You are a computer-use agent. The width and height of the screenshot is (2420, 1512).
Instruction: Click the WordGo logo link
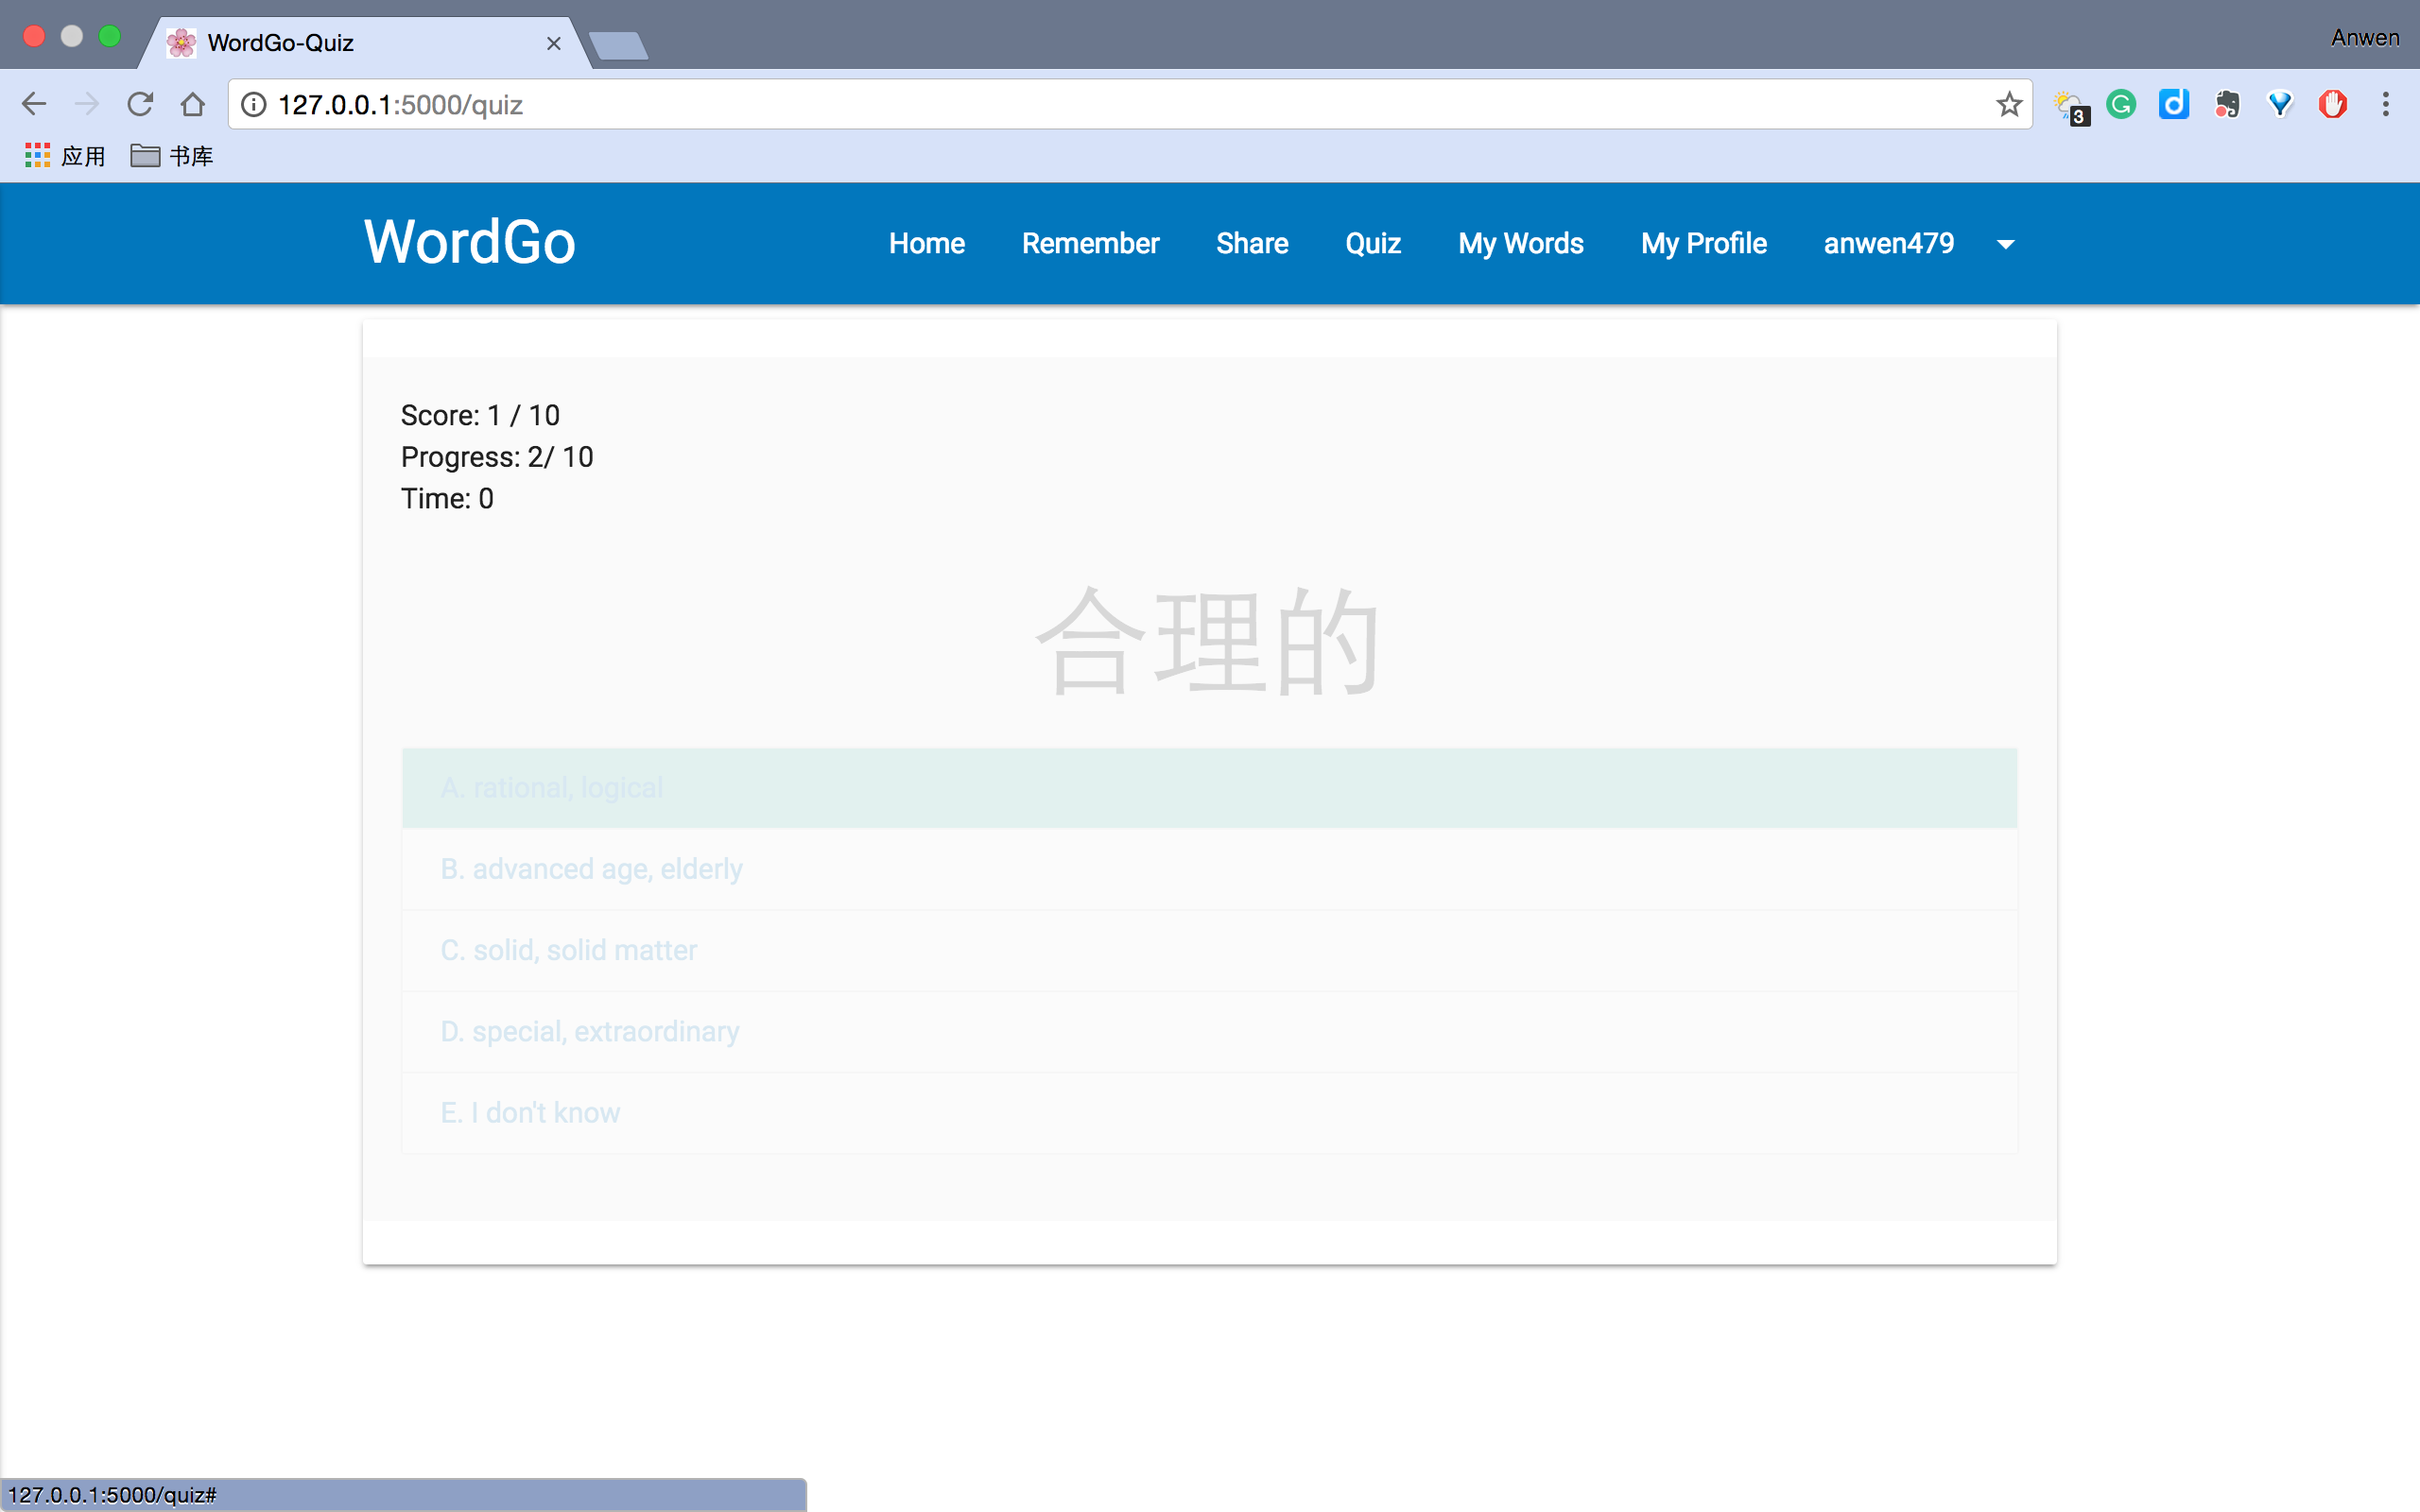(469, 242)
